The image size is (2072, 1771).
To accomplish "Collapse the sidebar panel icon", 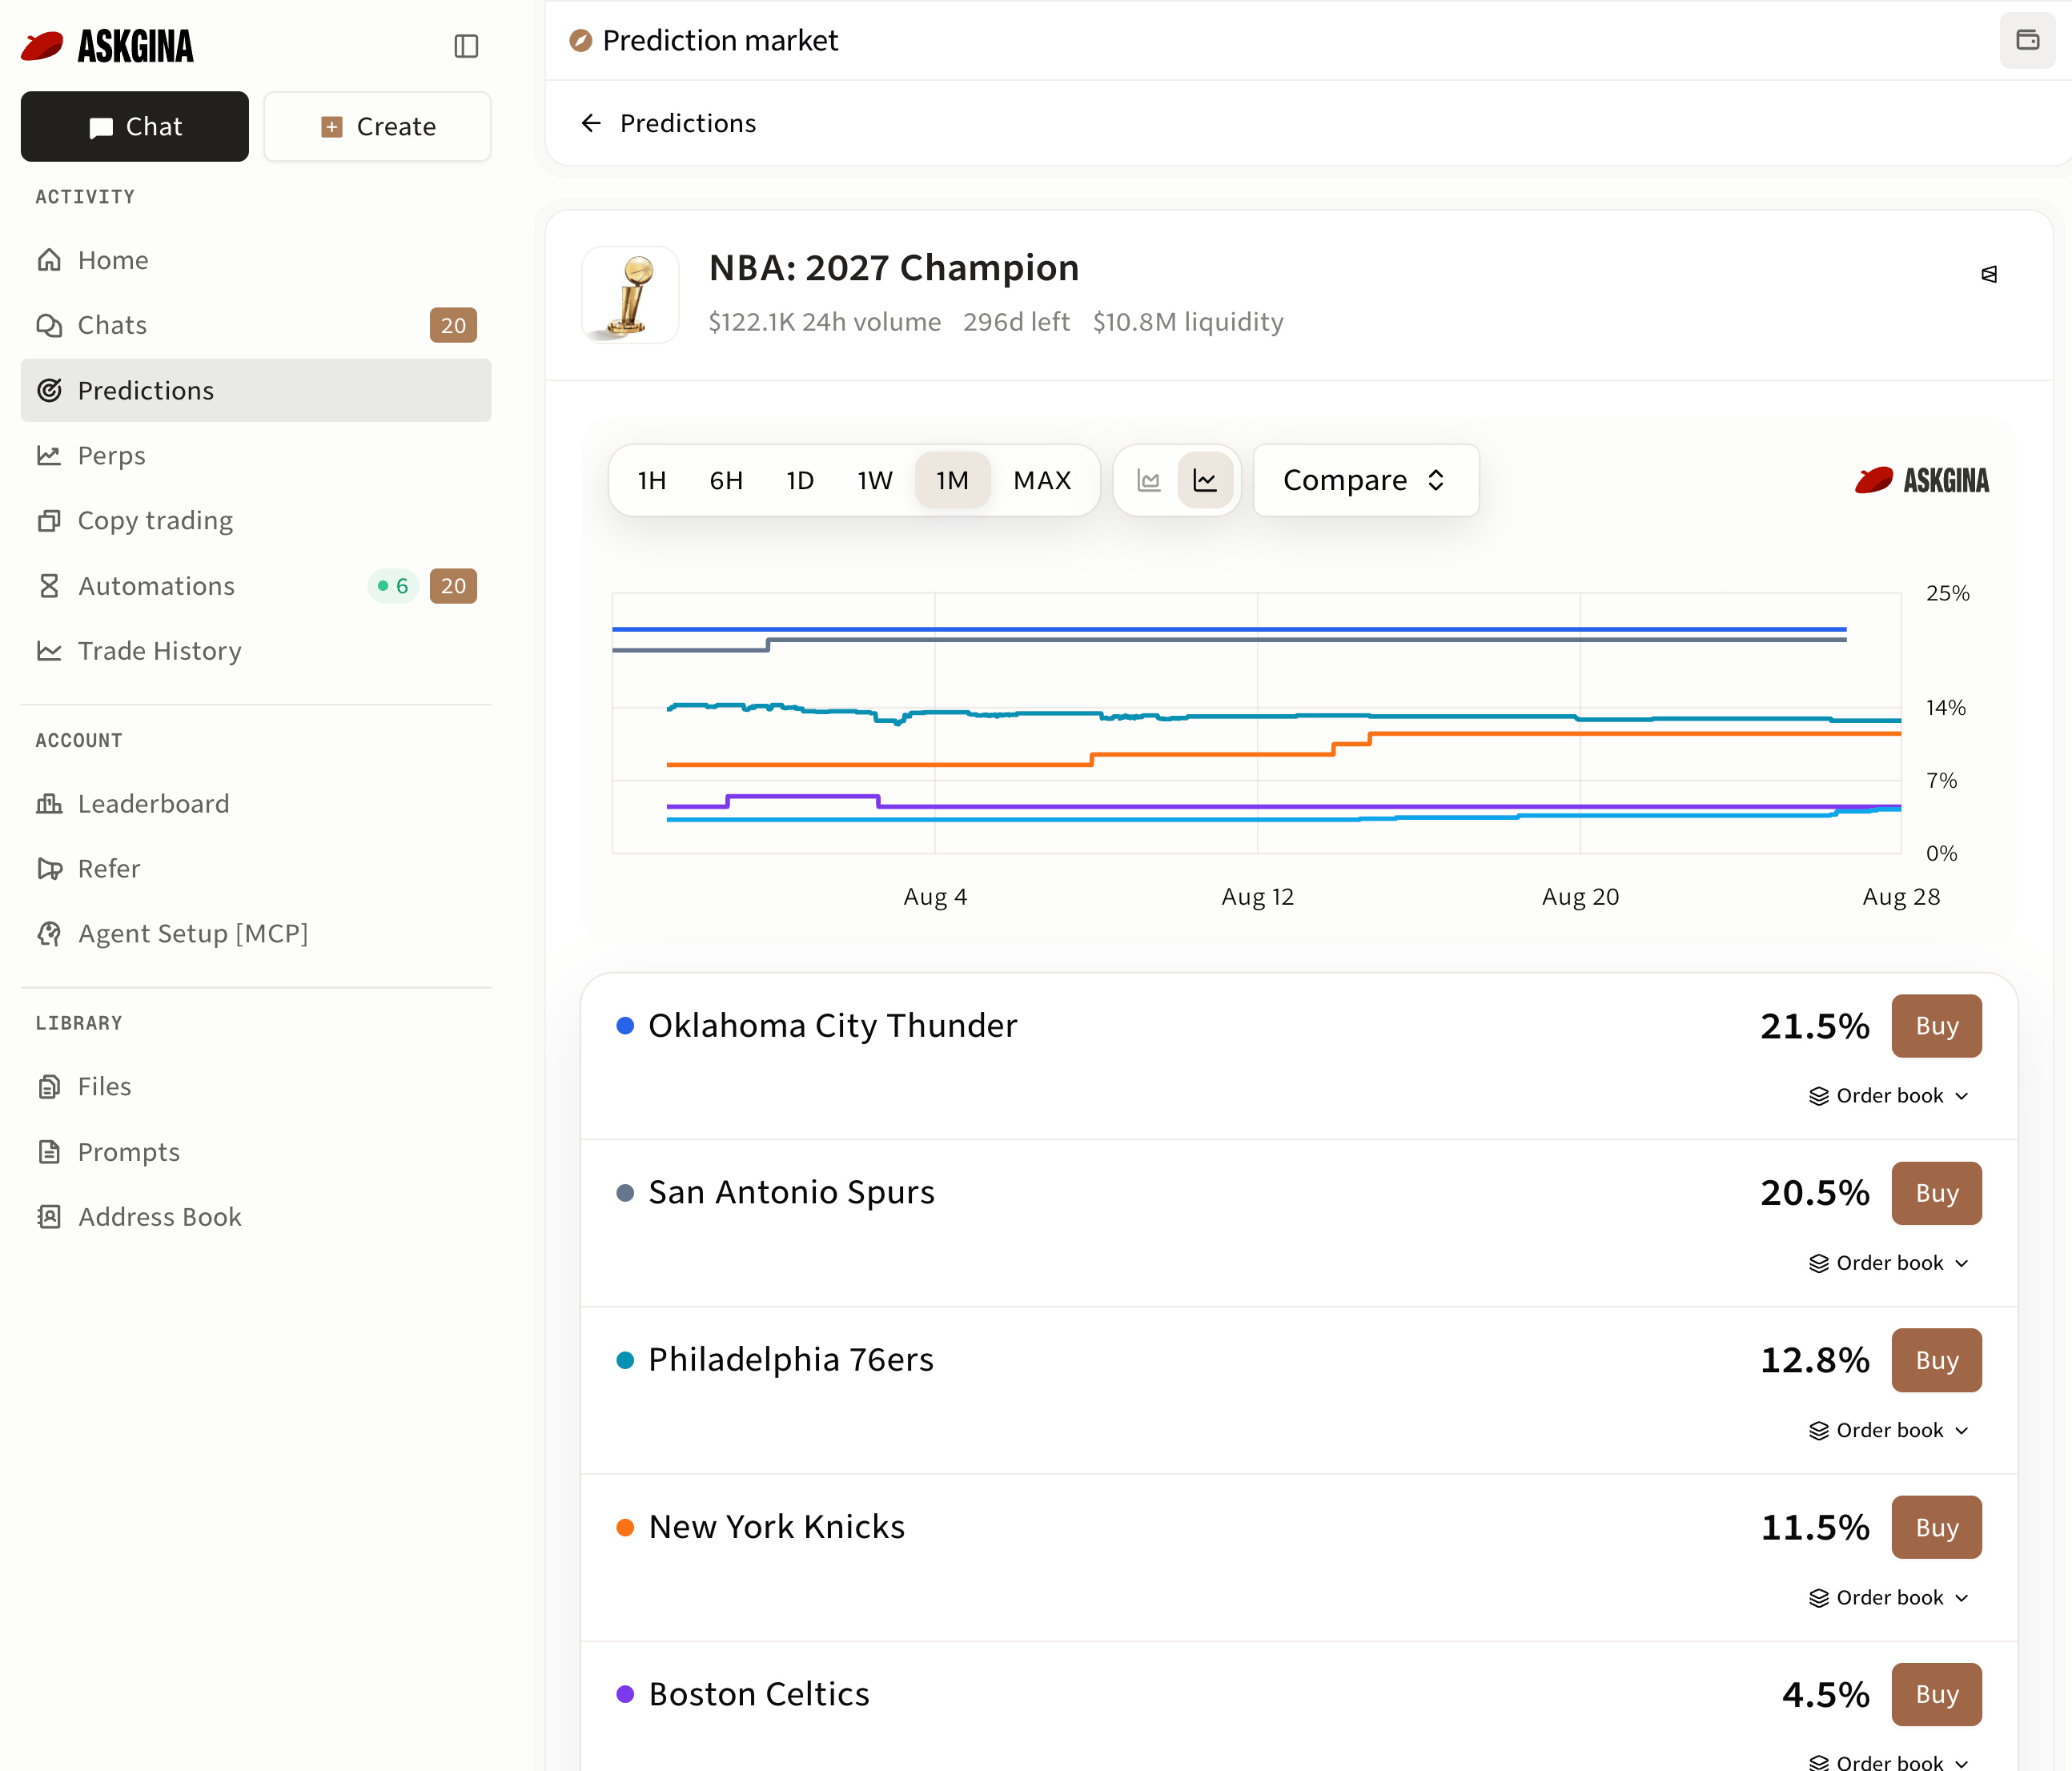I will 466,46.
